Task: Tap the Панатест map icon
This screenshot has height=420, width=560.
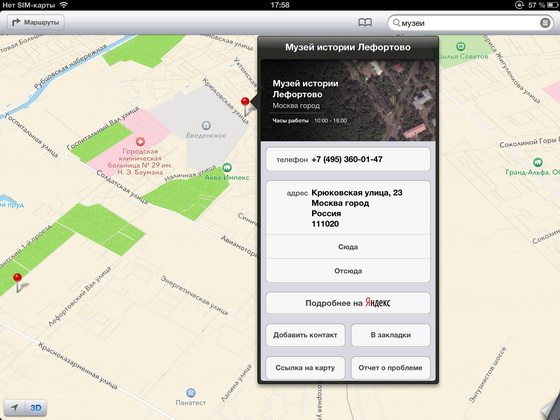Action: (x=191, y=392)
